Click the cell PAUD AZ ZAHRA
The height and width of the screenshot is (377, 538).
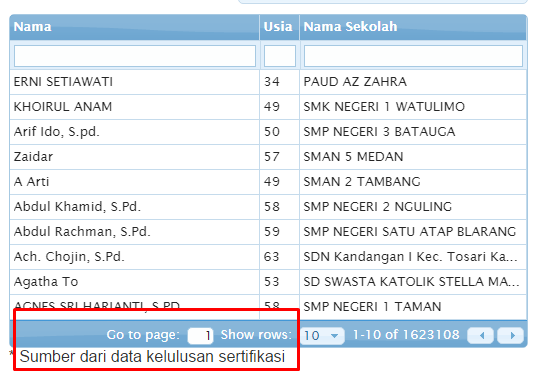coord(413,82)
